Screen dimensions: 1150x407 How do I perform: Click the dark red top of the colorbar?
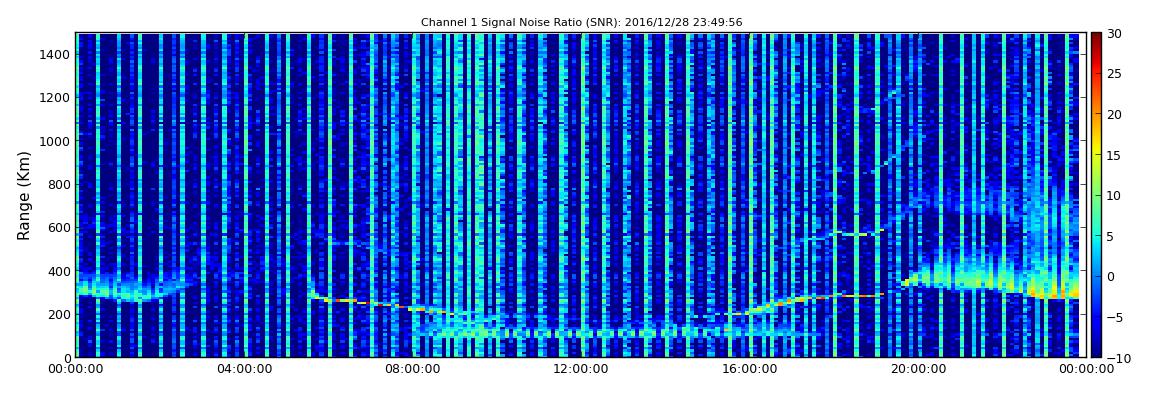click(1096, 39)
